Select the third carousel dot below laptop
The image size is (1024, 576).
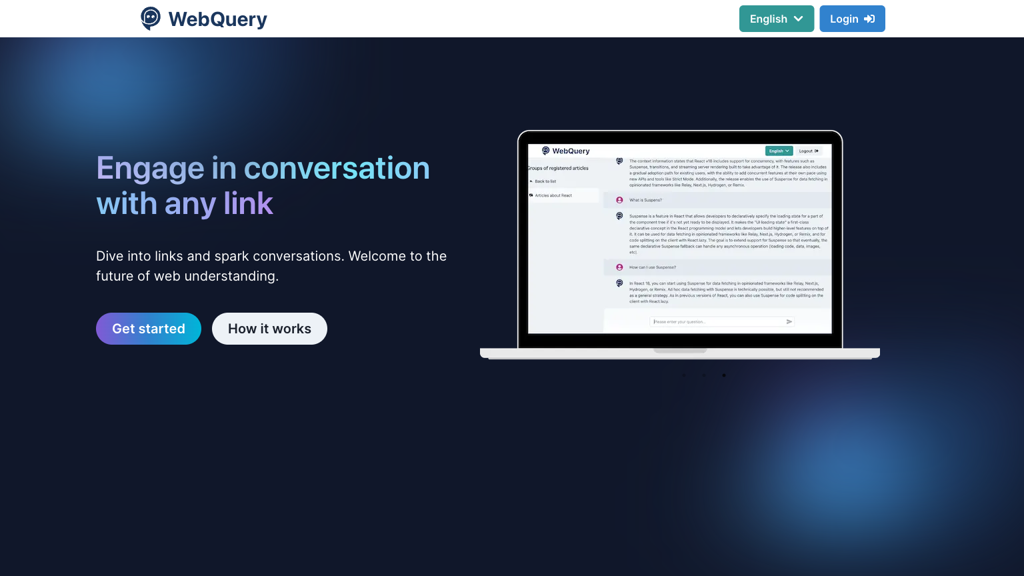[x=724, y=376]
